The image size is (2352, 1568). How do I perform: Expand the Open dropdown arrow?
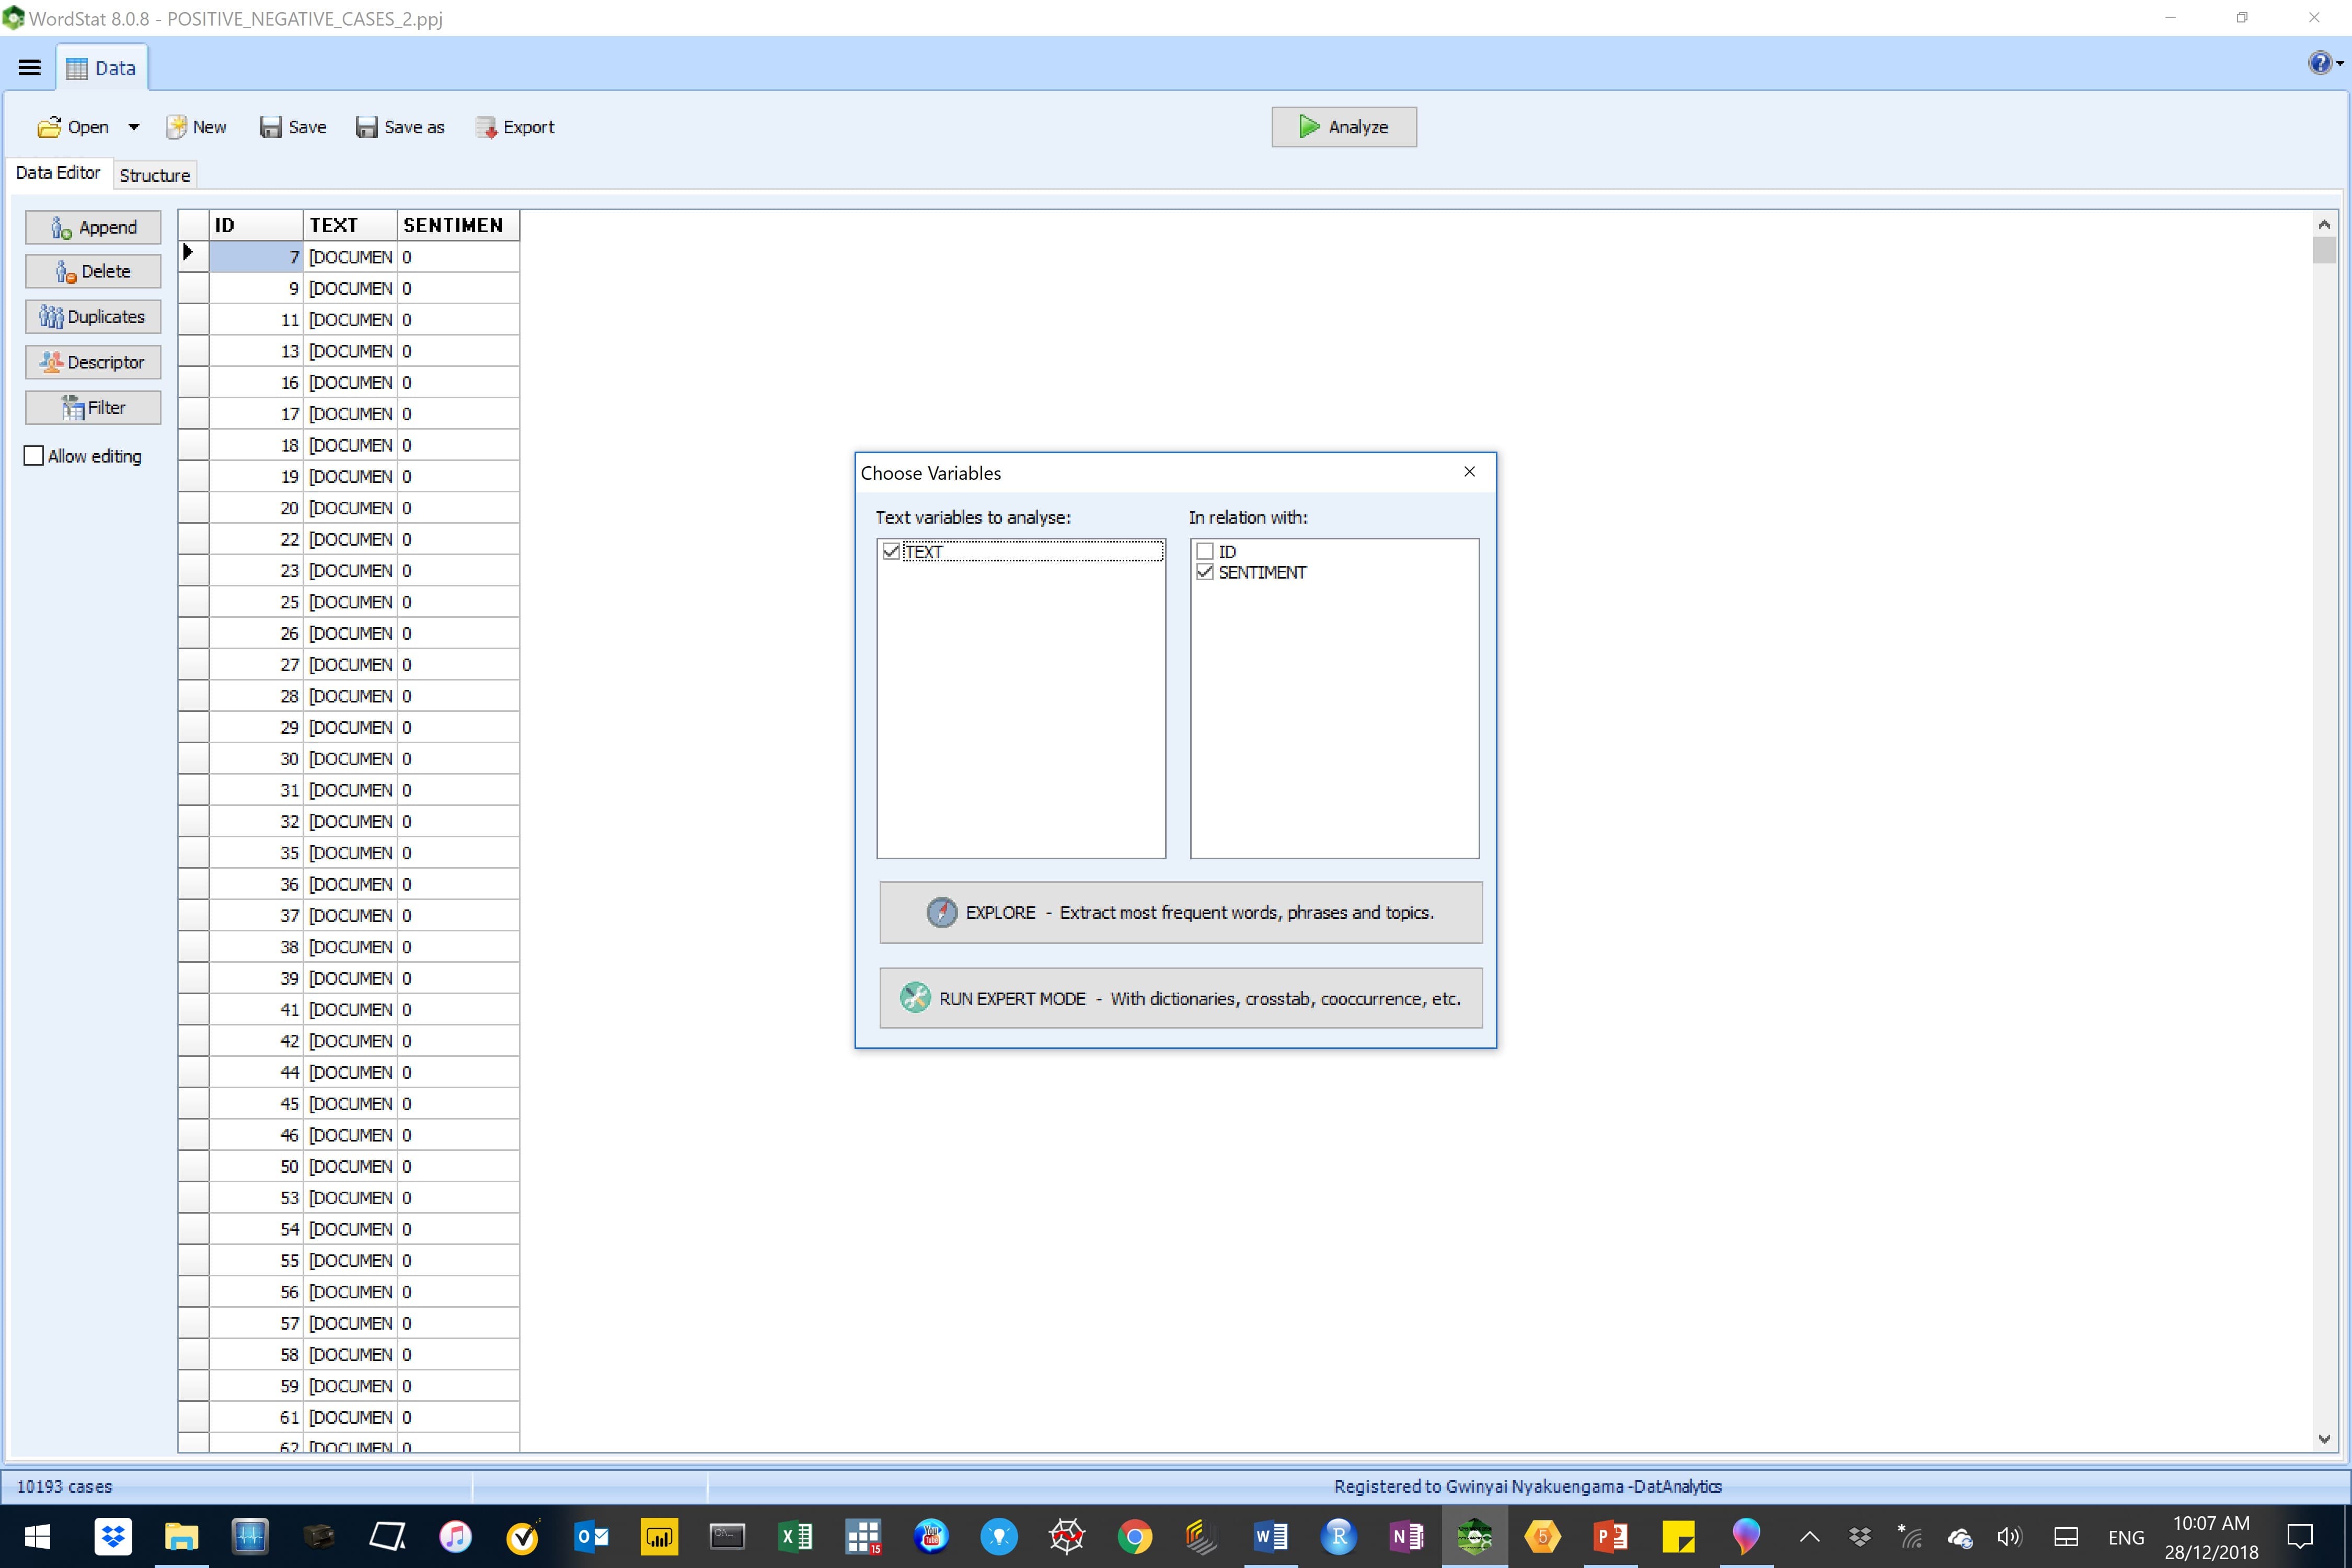pyautogui.click(x=134, y=127)
